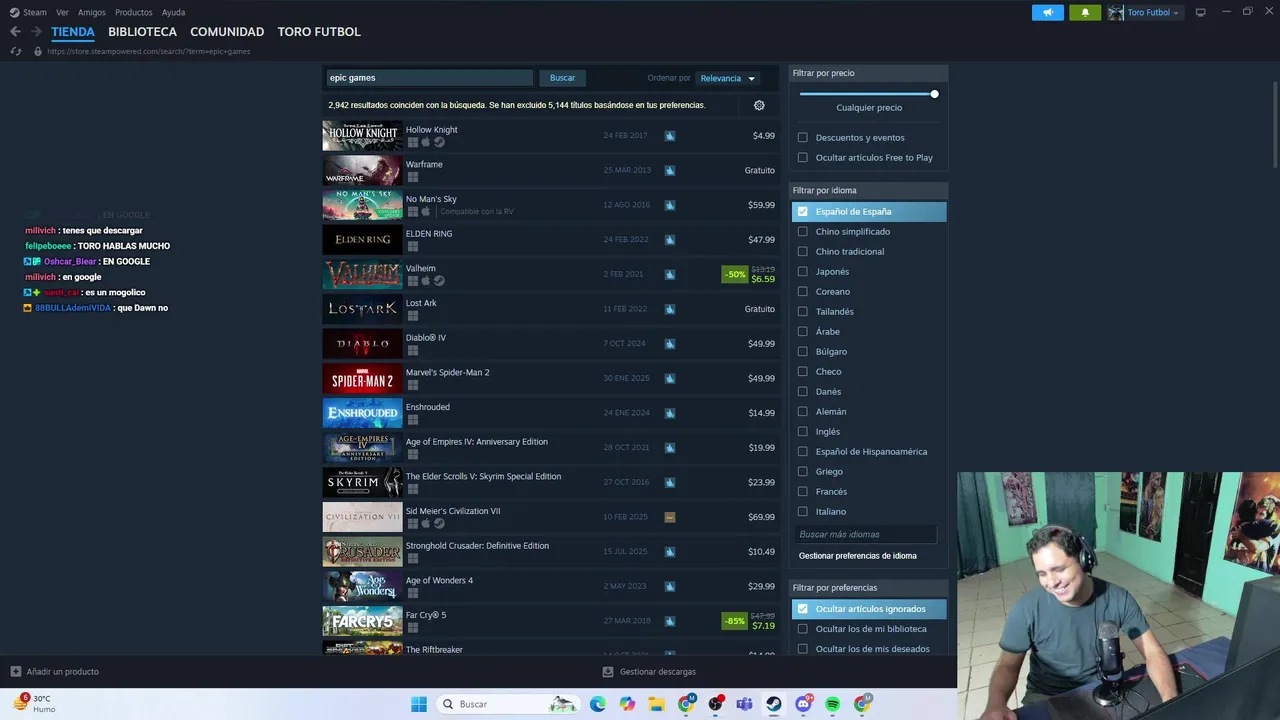Open the Ayuda menu
Screen dimensions: 1280x720
click(173, 12)
